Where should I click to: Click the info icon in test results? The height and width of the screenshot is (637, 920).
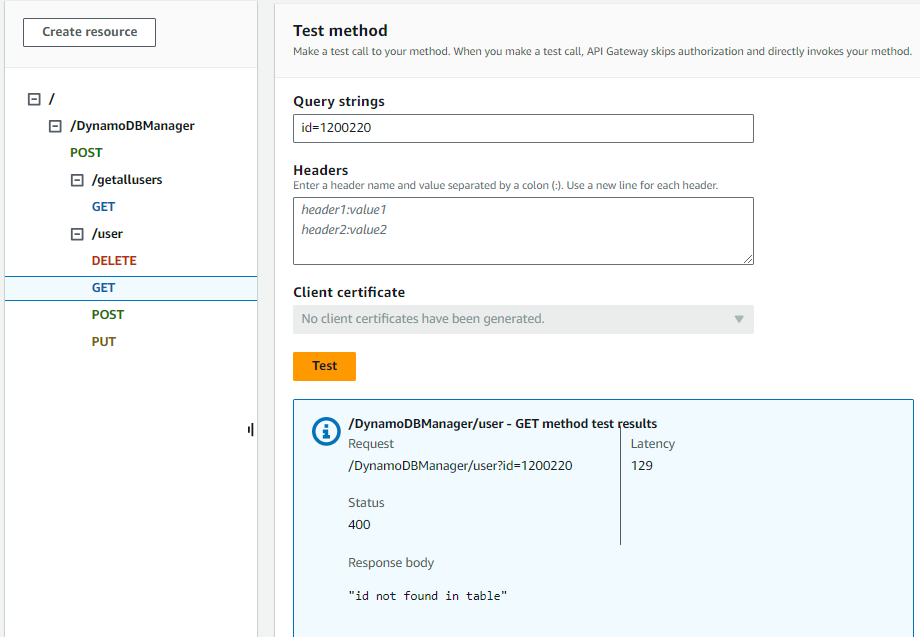[327, 431]
